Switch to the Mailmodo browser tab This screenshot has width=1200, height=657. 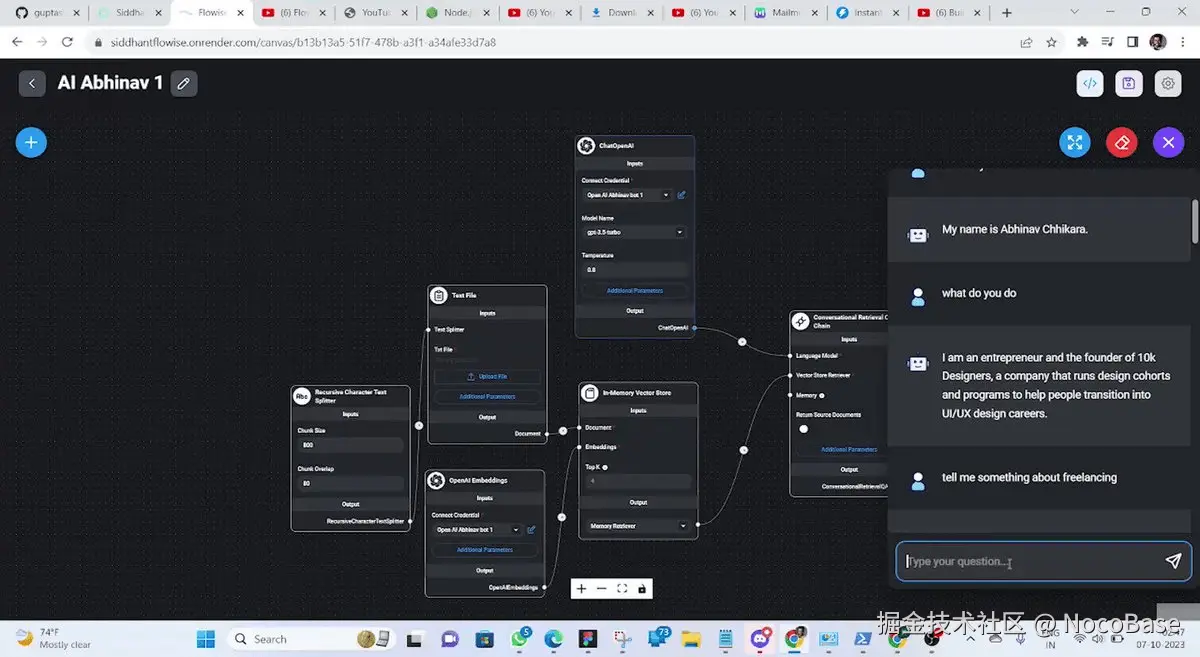pos(786,13)
